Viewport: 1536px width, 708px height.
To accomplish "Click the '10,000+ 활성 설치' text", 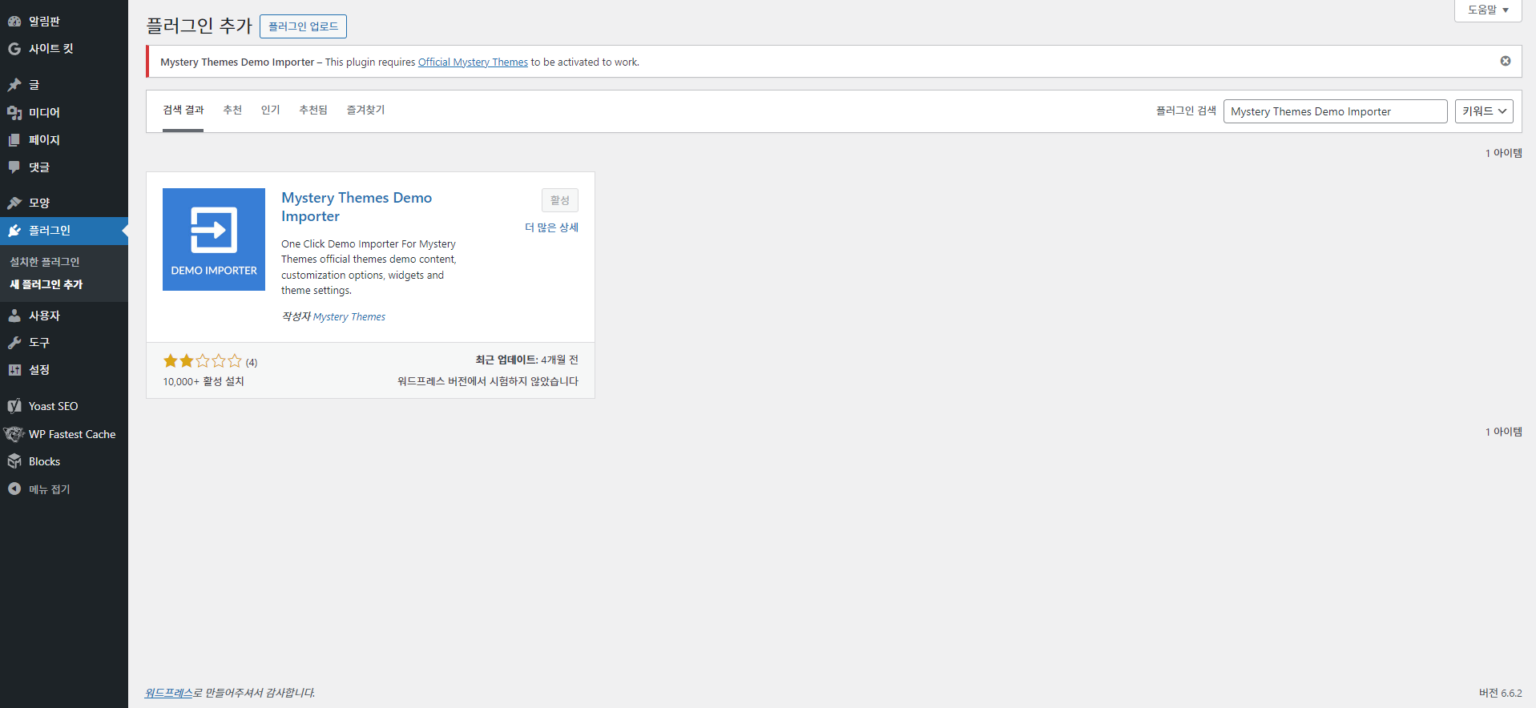I will tap(203, 382).
